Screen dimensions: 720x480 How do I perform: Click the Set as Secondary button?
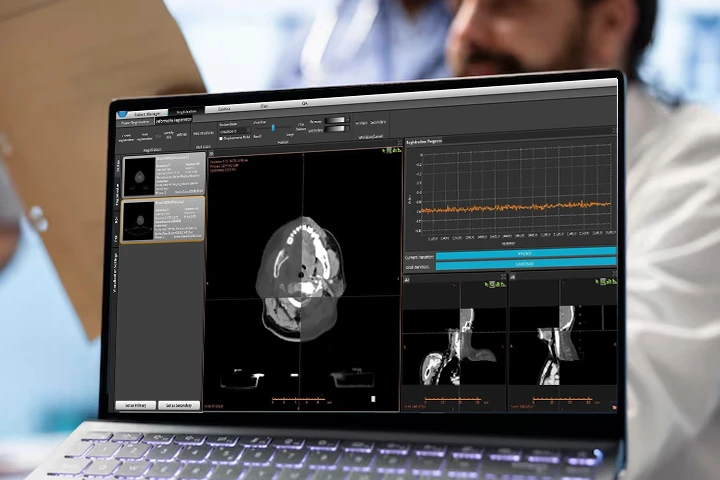pos(179,405)
